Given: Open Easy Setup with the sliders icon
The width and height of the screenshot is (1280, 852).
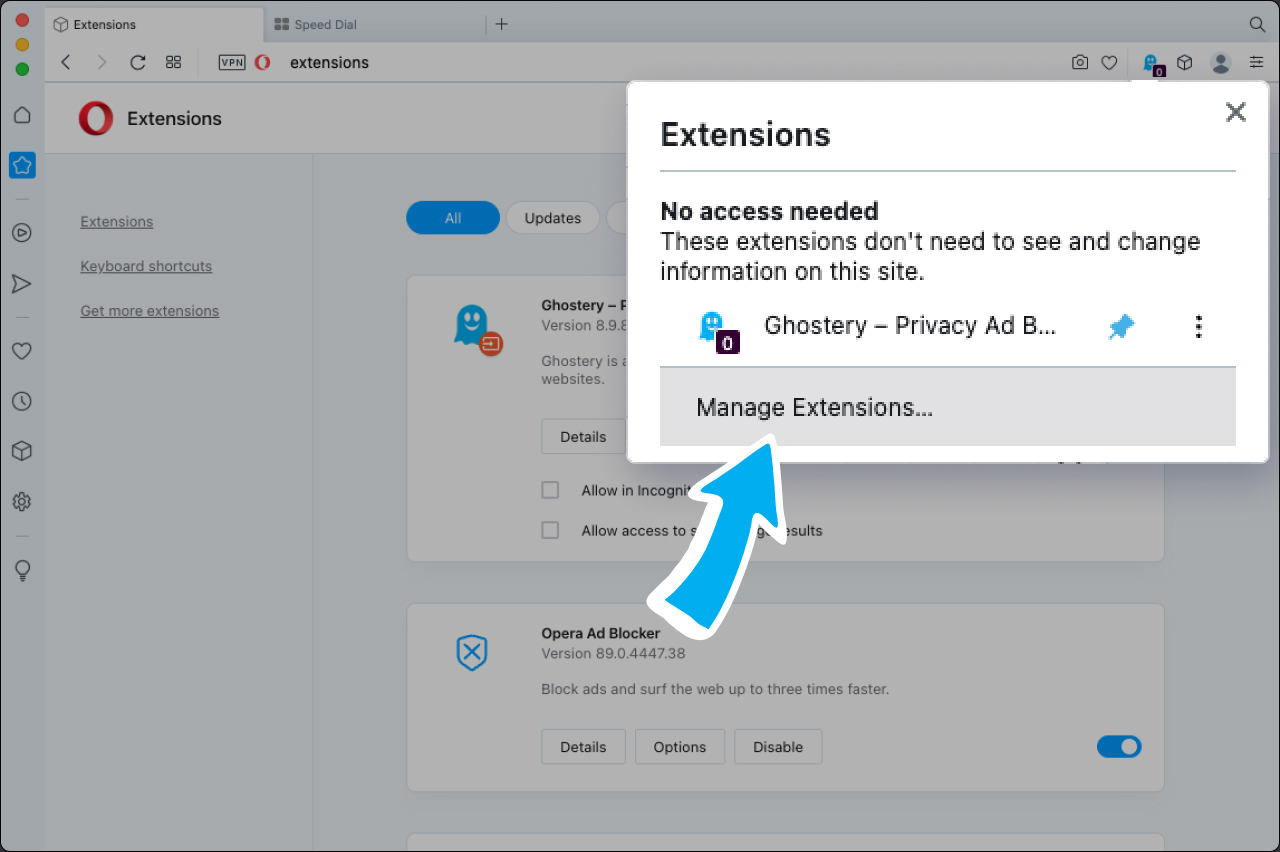Looking at the screenshot, I should coord(1256,62).
